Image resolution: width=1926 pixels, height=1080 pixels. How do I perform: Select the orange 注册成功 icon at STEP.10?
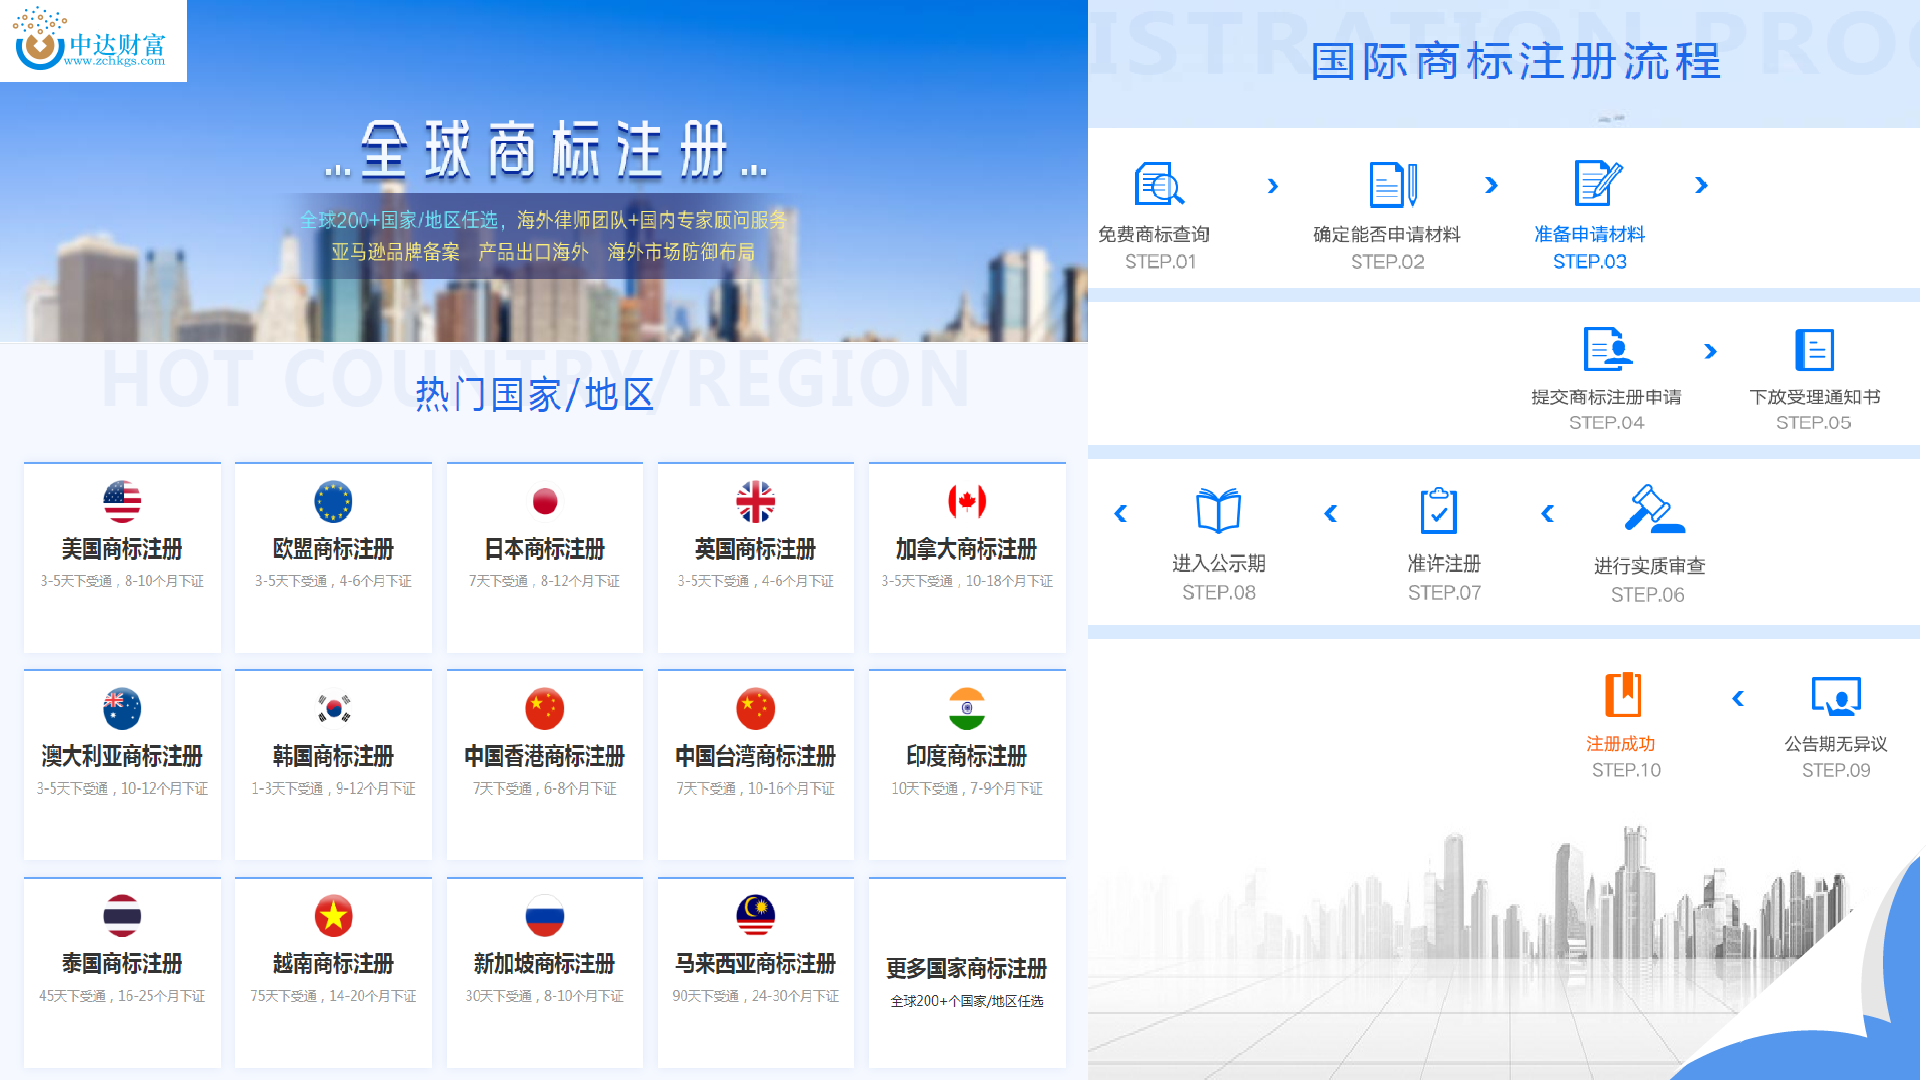point(1624,693)
